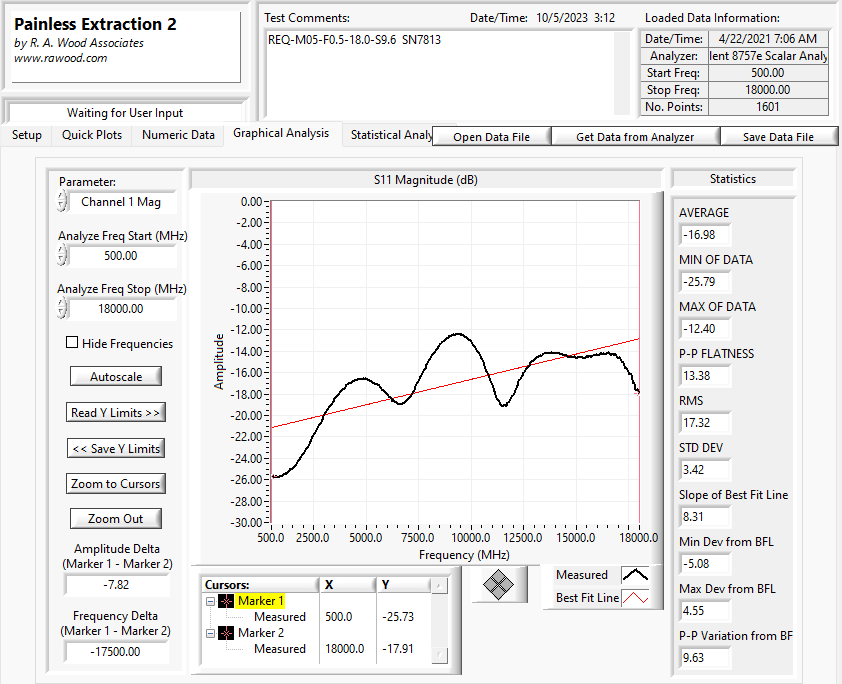Click the cursor mover diamond icon
This screenshot has width=842, height=684.
(x=498, y=584)
